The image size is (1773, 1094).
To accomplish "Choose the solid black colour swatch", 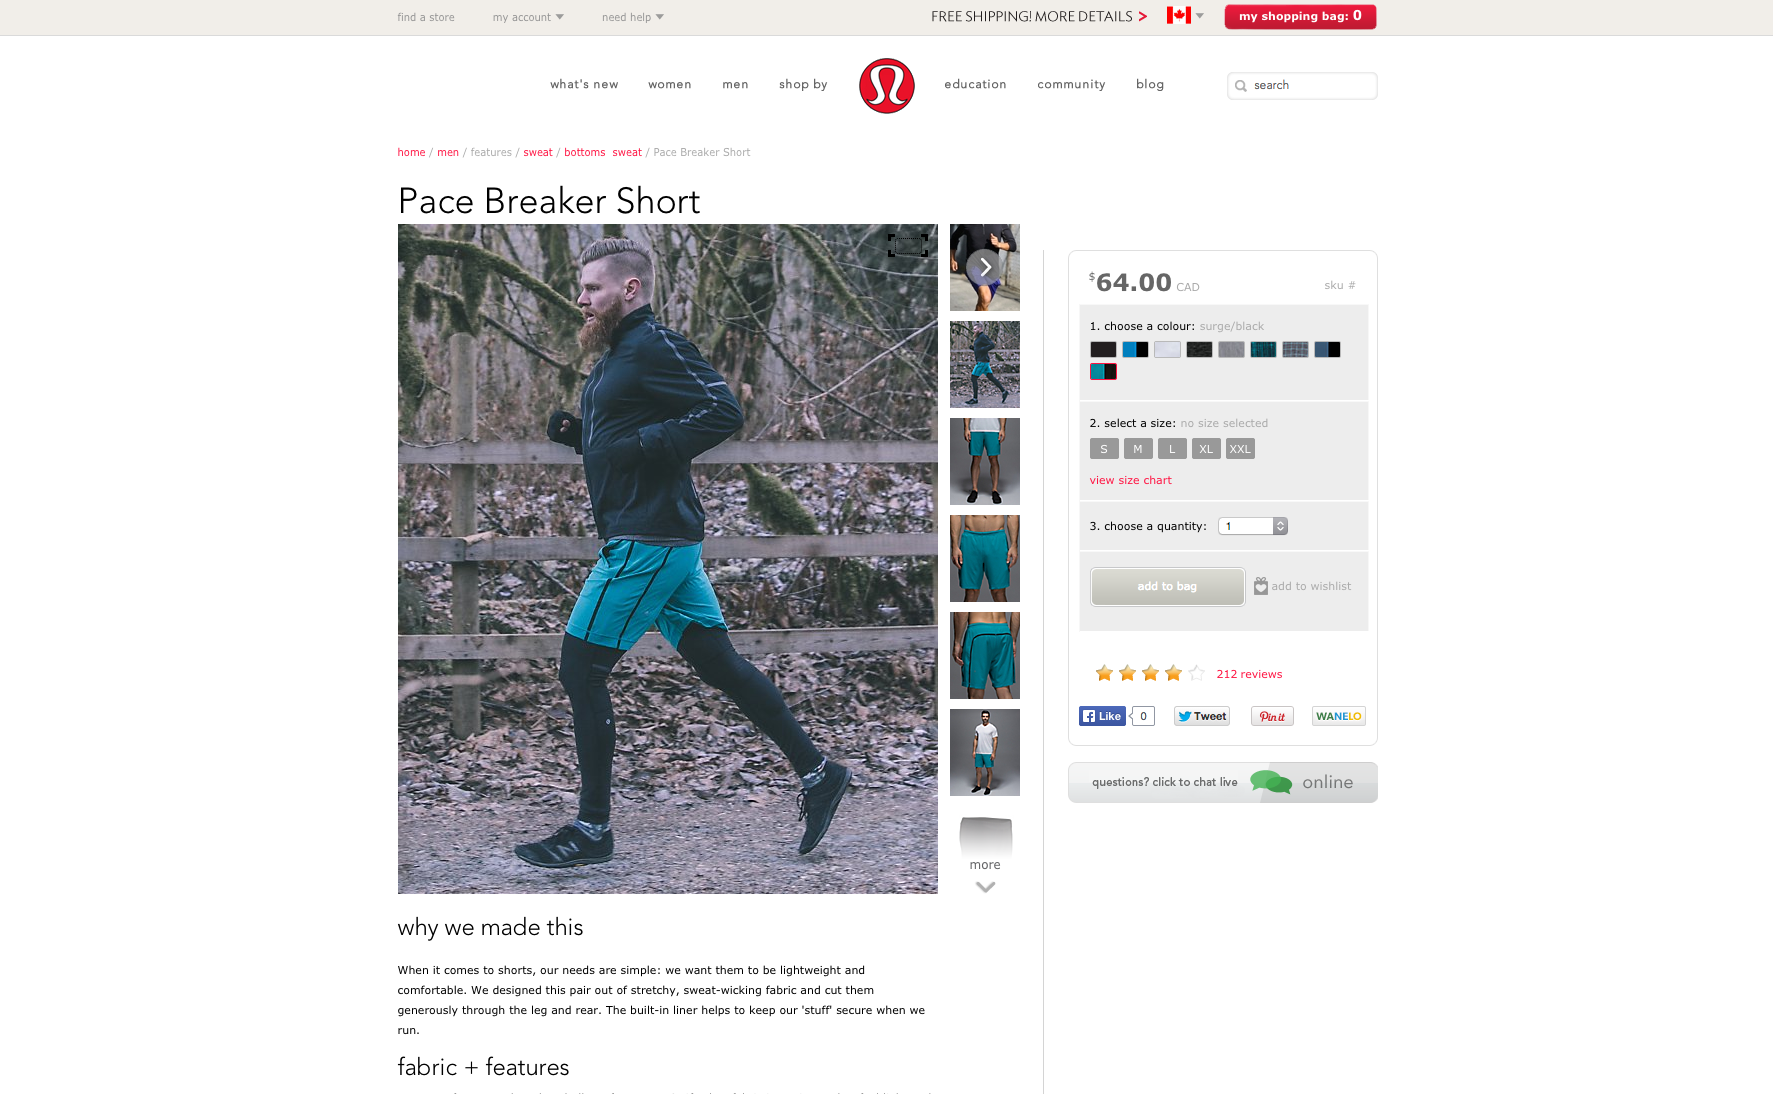I will [x=1103, y=349].
